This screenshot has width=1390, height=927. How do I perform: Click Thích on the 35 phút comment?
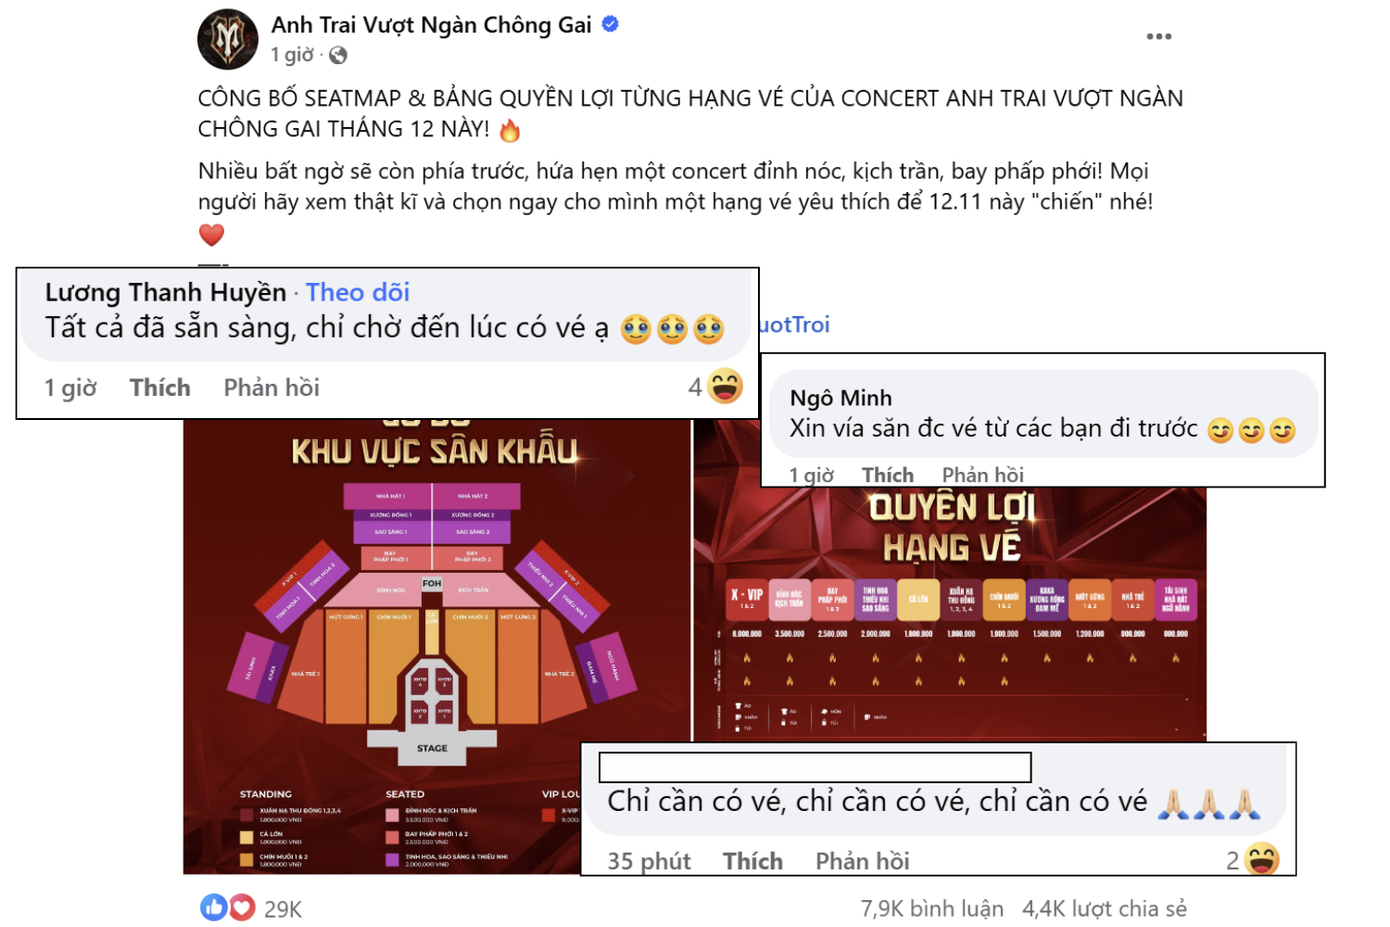pyautogui.click(x=753, y=861)
